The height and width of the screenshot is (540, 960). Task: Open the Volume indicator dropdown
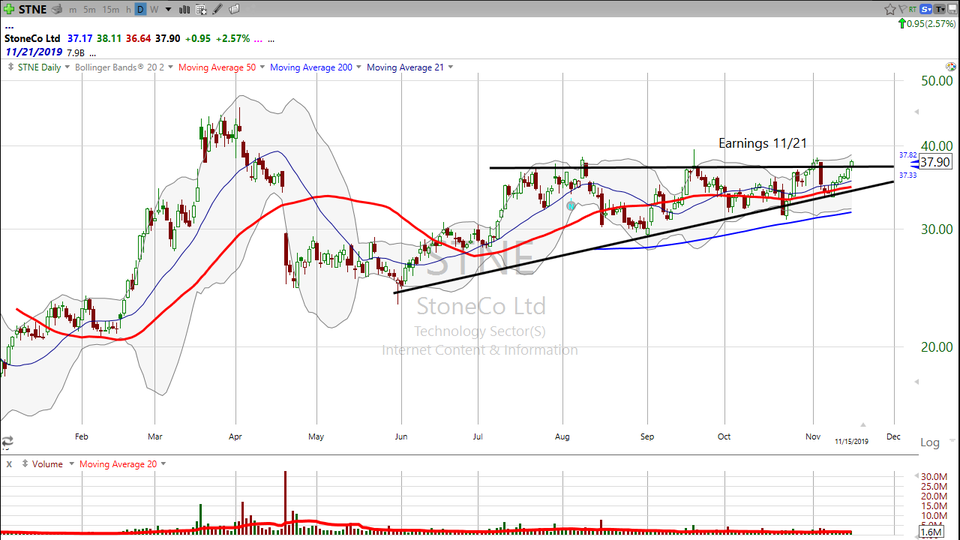pyautogui.click(x=71, y=464)
